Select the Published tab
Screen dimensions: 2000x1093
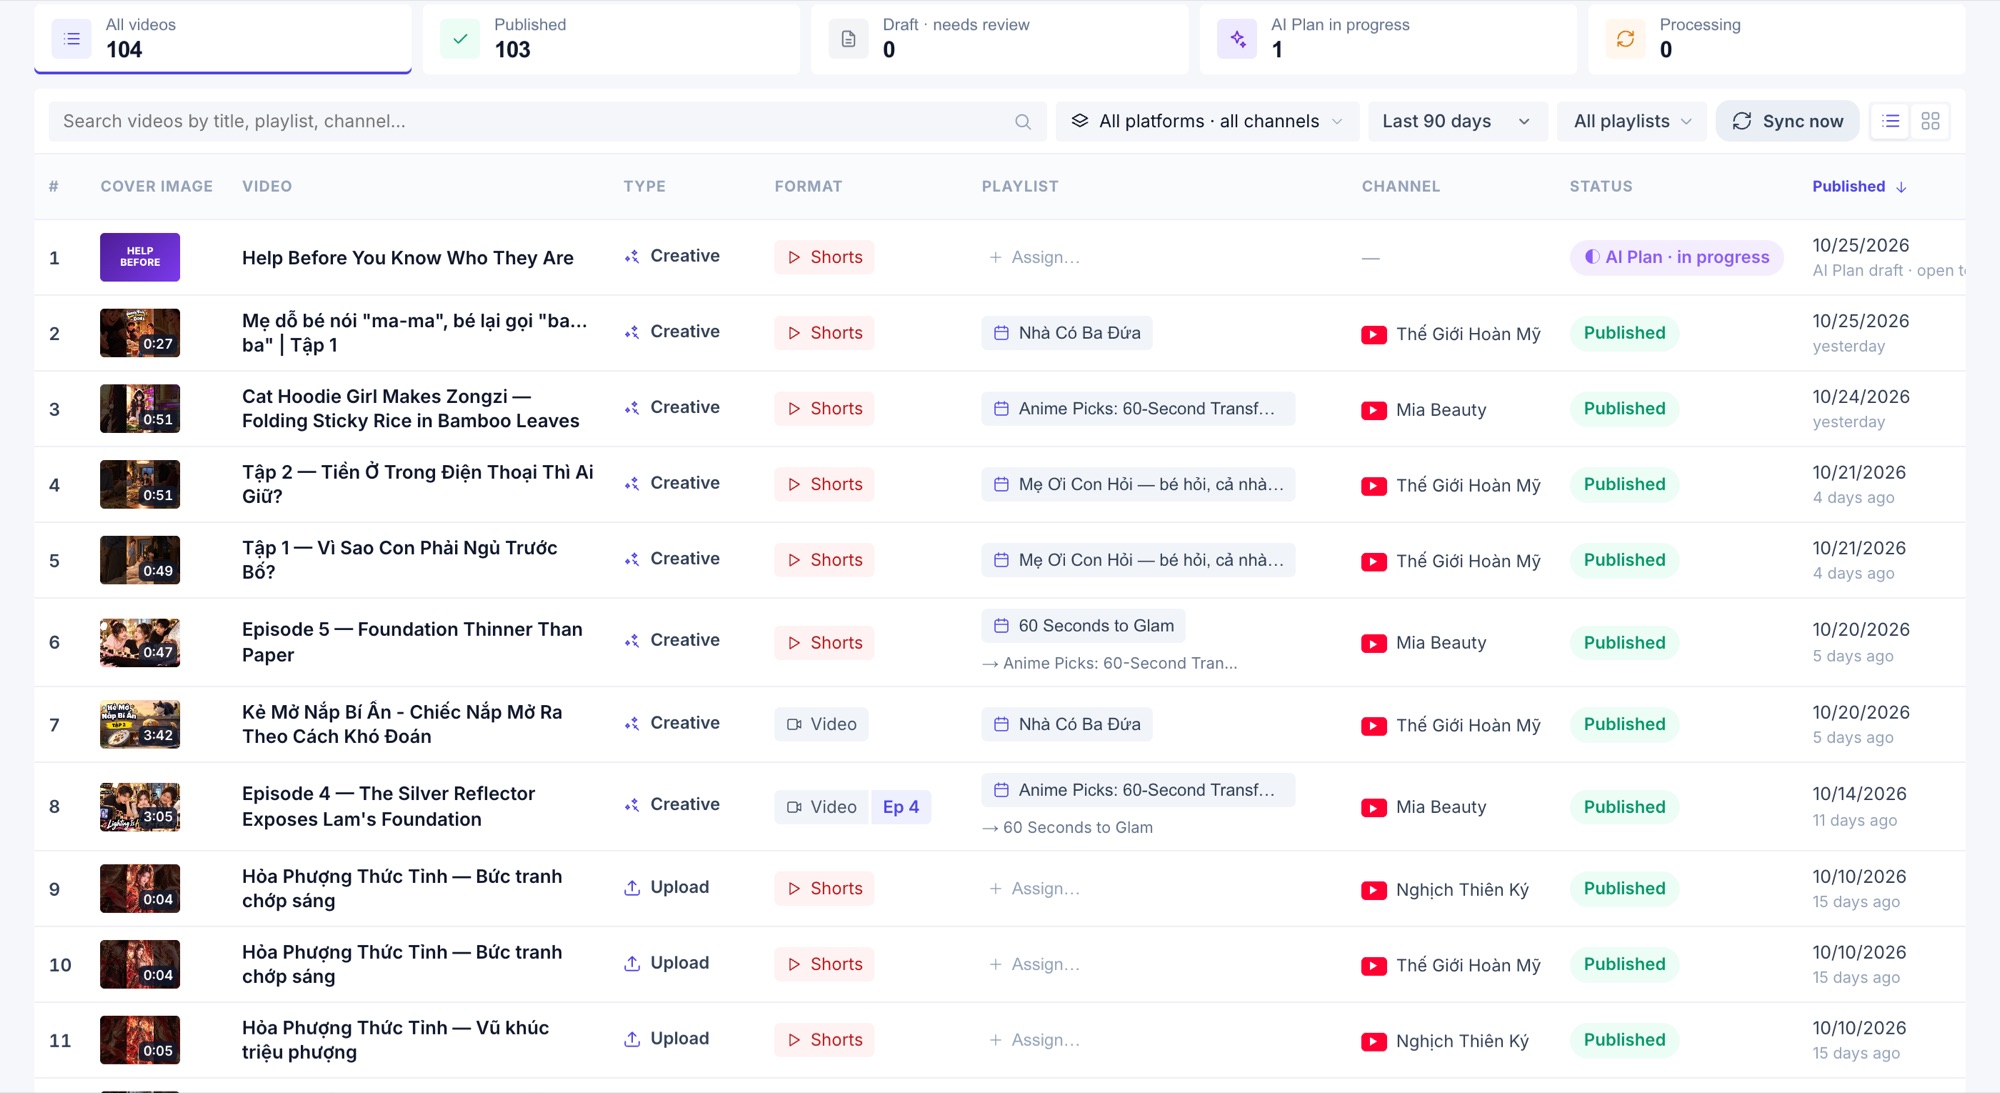pos(611,38)
